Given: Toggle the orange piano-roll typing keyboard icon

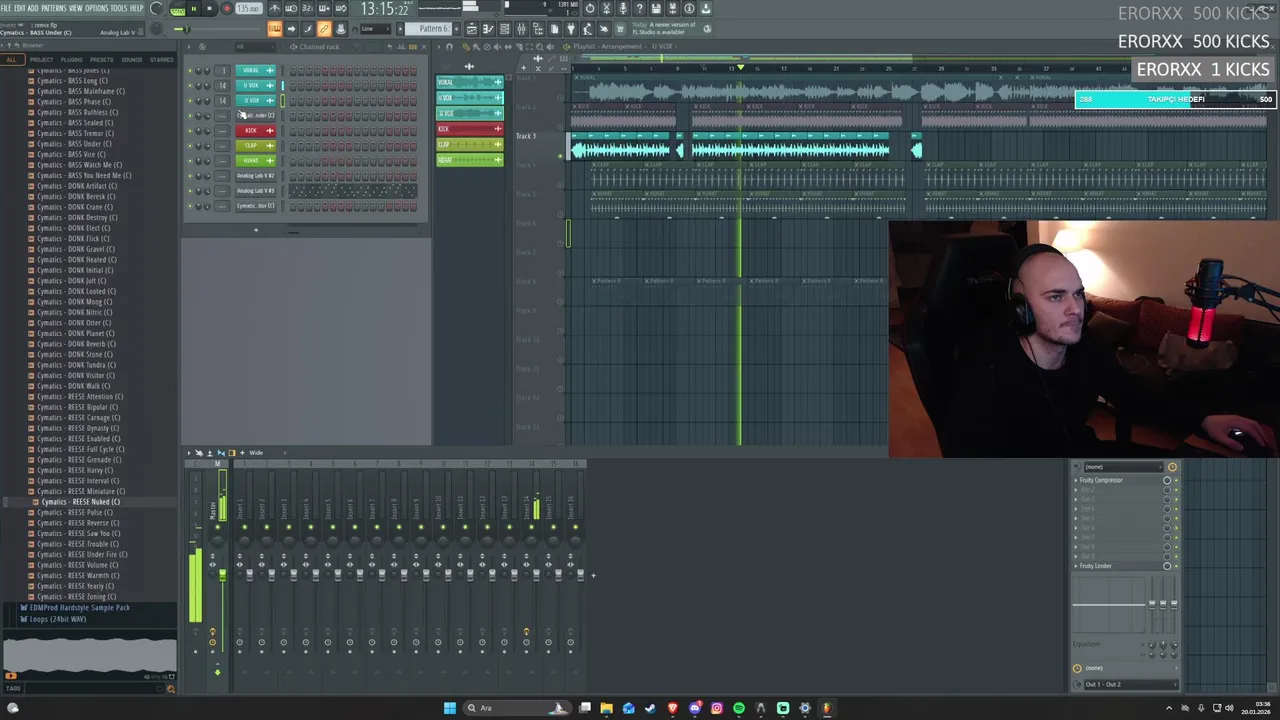Looking at the screenshot, I should pyautogui.click(x=275, y=28).
